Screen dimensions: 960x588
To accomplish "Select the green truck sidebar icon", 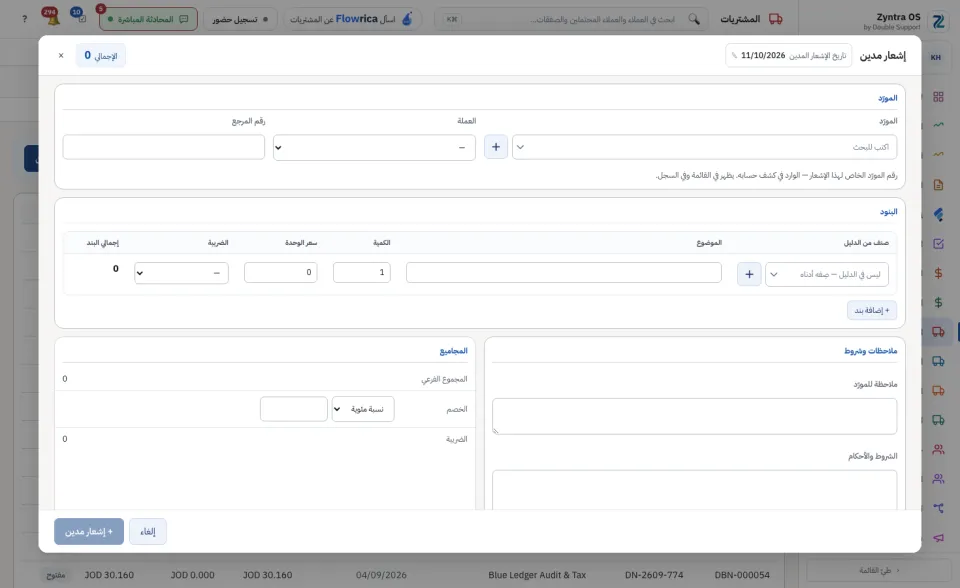I will (x=938, y=420).
